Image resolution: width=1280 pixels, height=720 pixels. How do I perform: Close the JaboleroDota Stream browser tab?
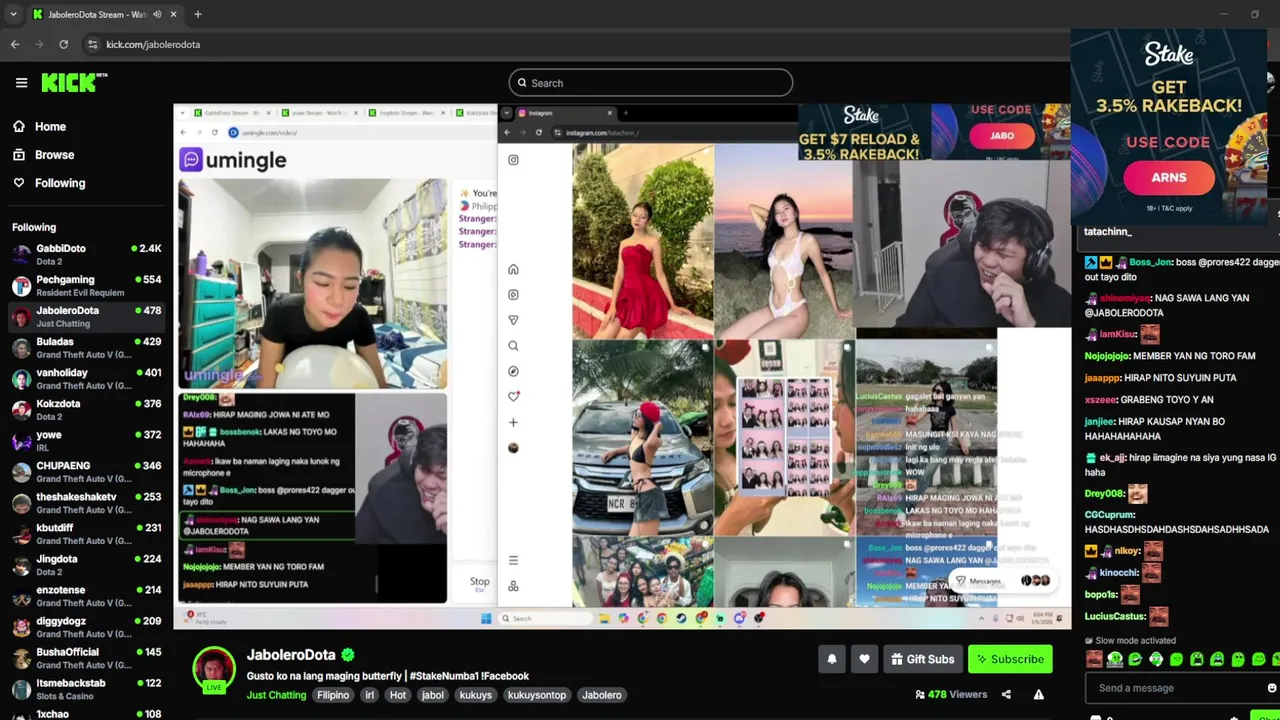click(173, 14)
